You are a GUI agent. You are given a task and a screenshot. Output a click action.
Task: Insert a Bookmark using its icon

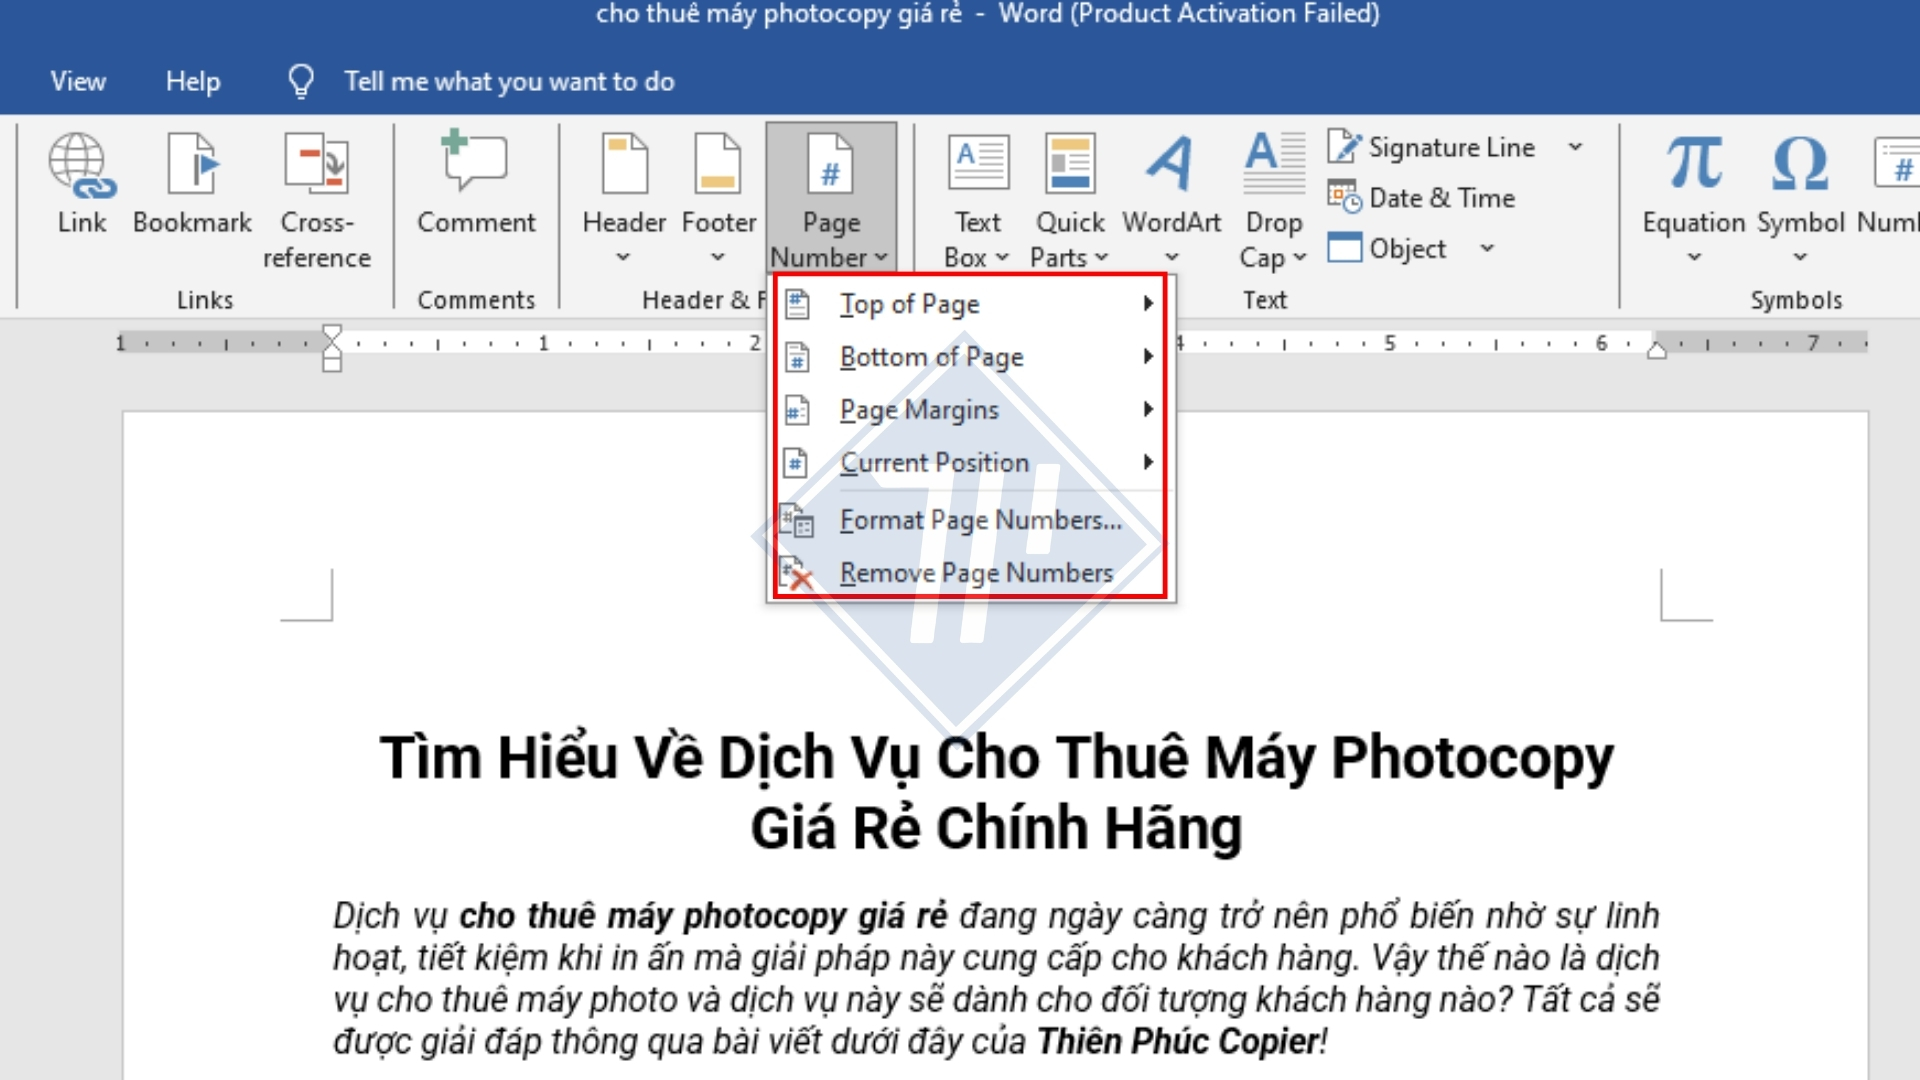tap(192, 163)
